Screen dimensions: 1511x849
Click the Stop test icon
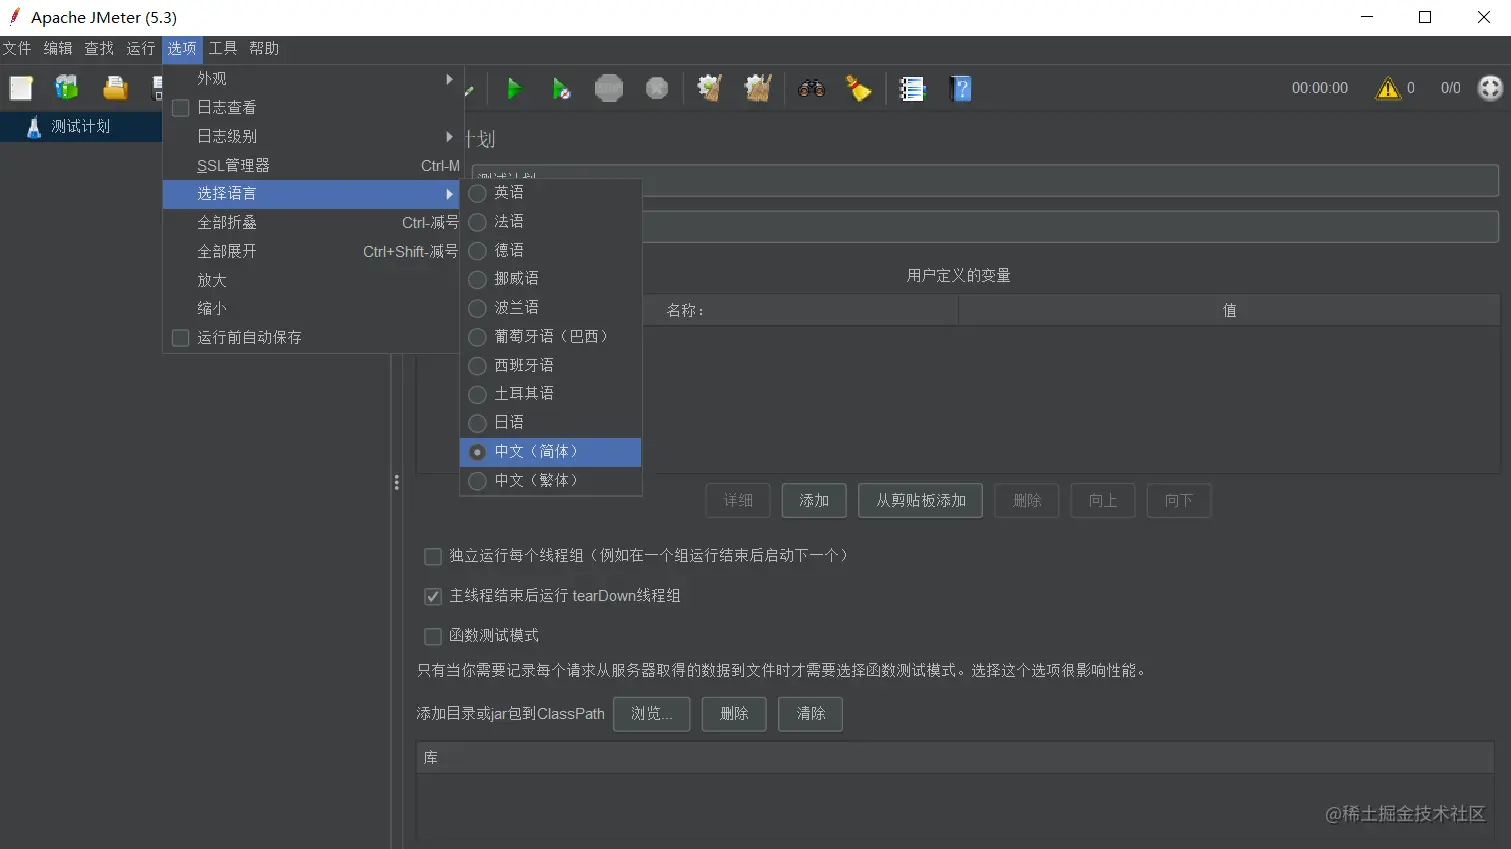609,89
